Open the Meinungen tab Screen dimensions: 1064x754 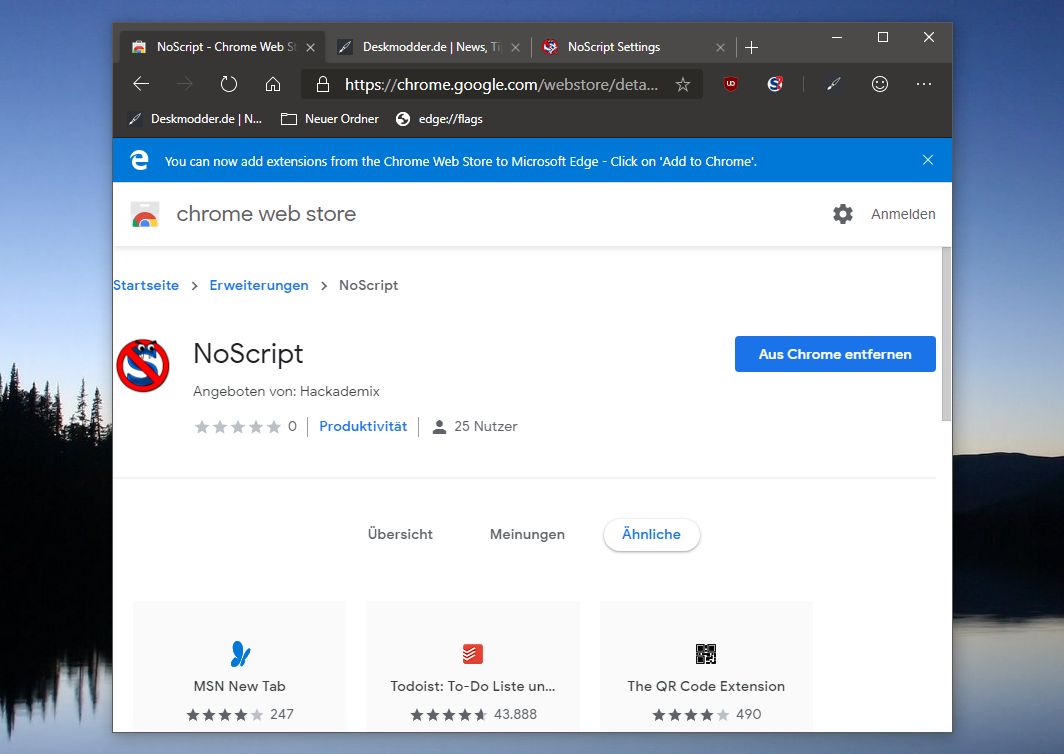(527, 534)
